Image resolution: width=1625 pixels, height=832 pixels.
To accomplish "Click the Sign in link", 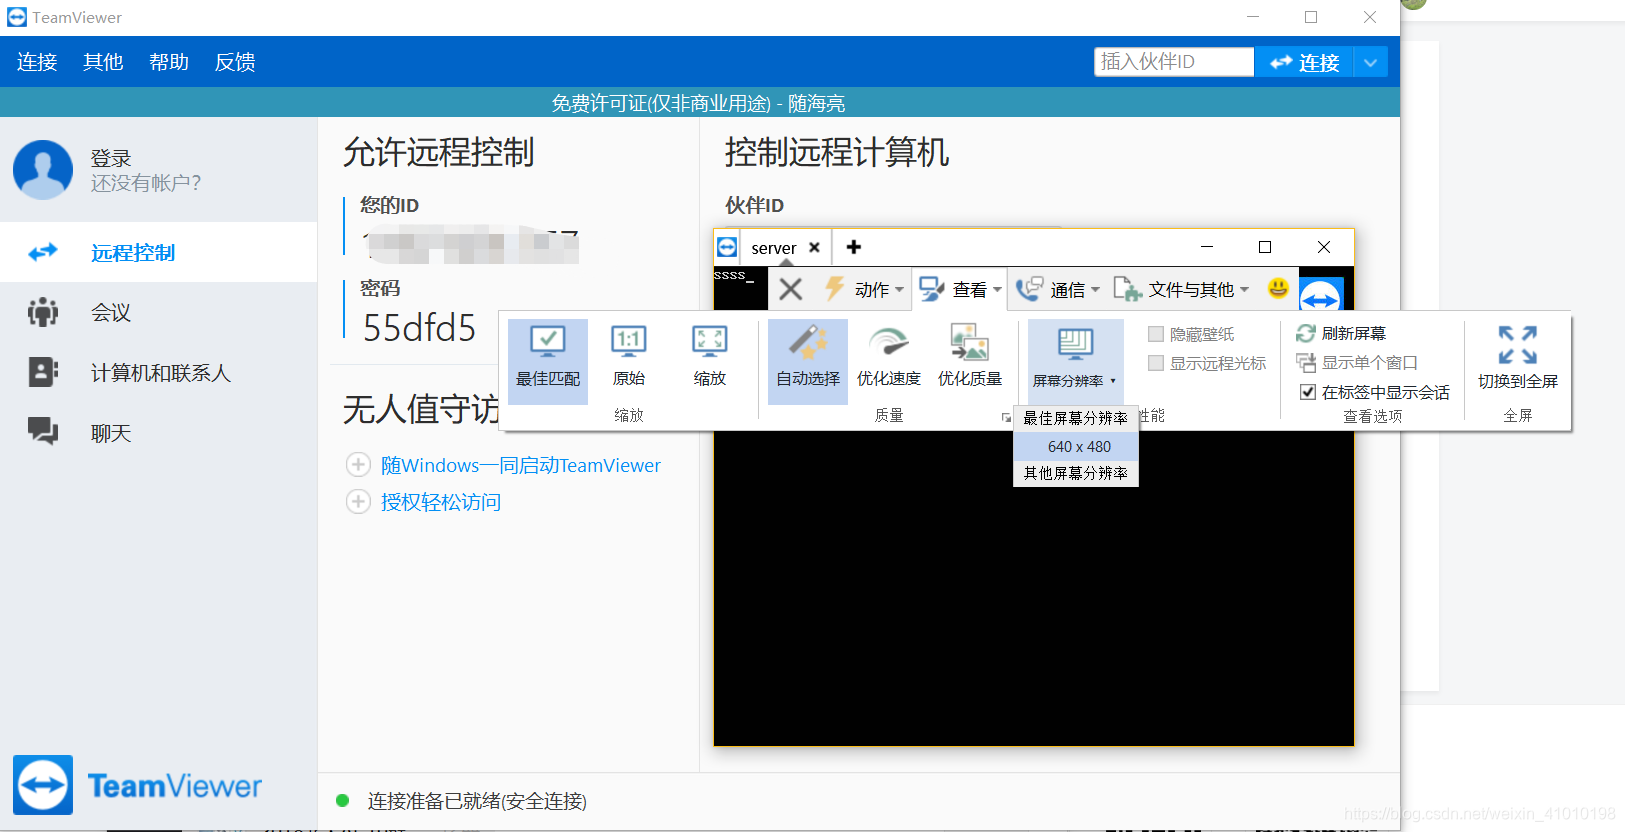I will (111, 158).
